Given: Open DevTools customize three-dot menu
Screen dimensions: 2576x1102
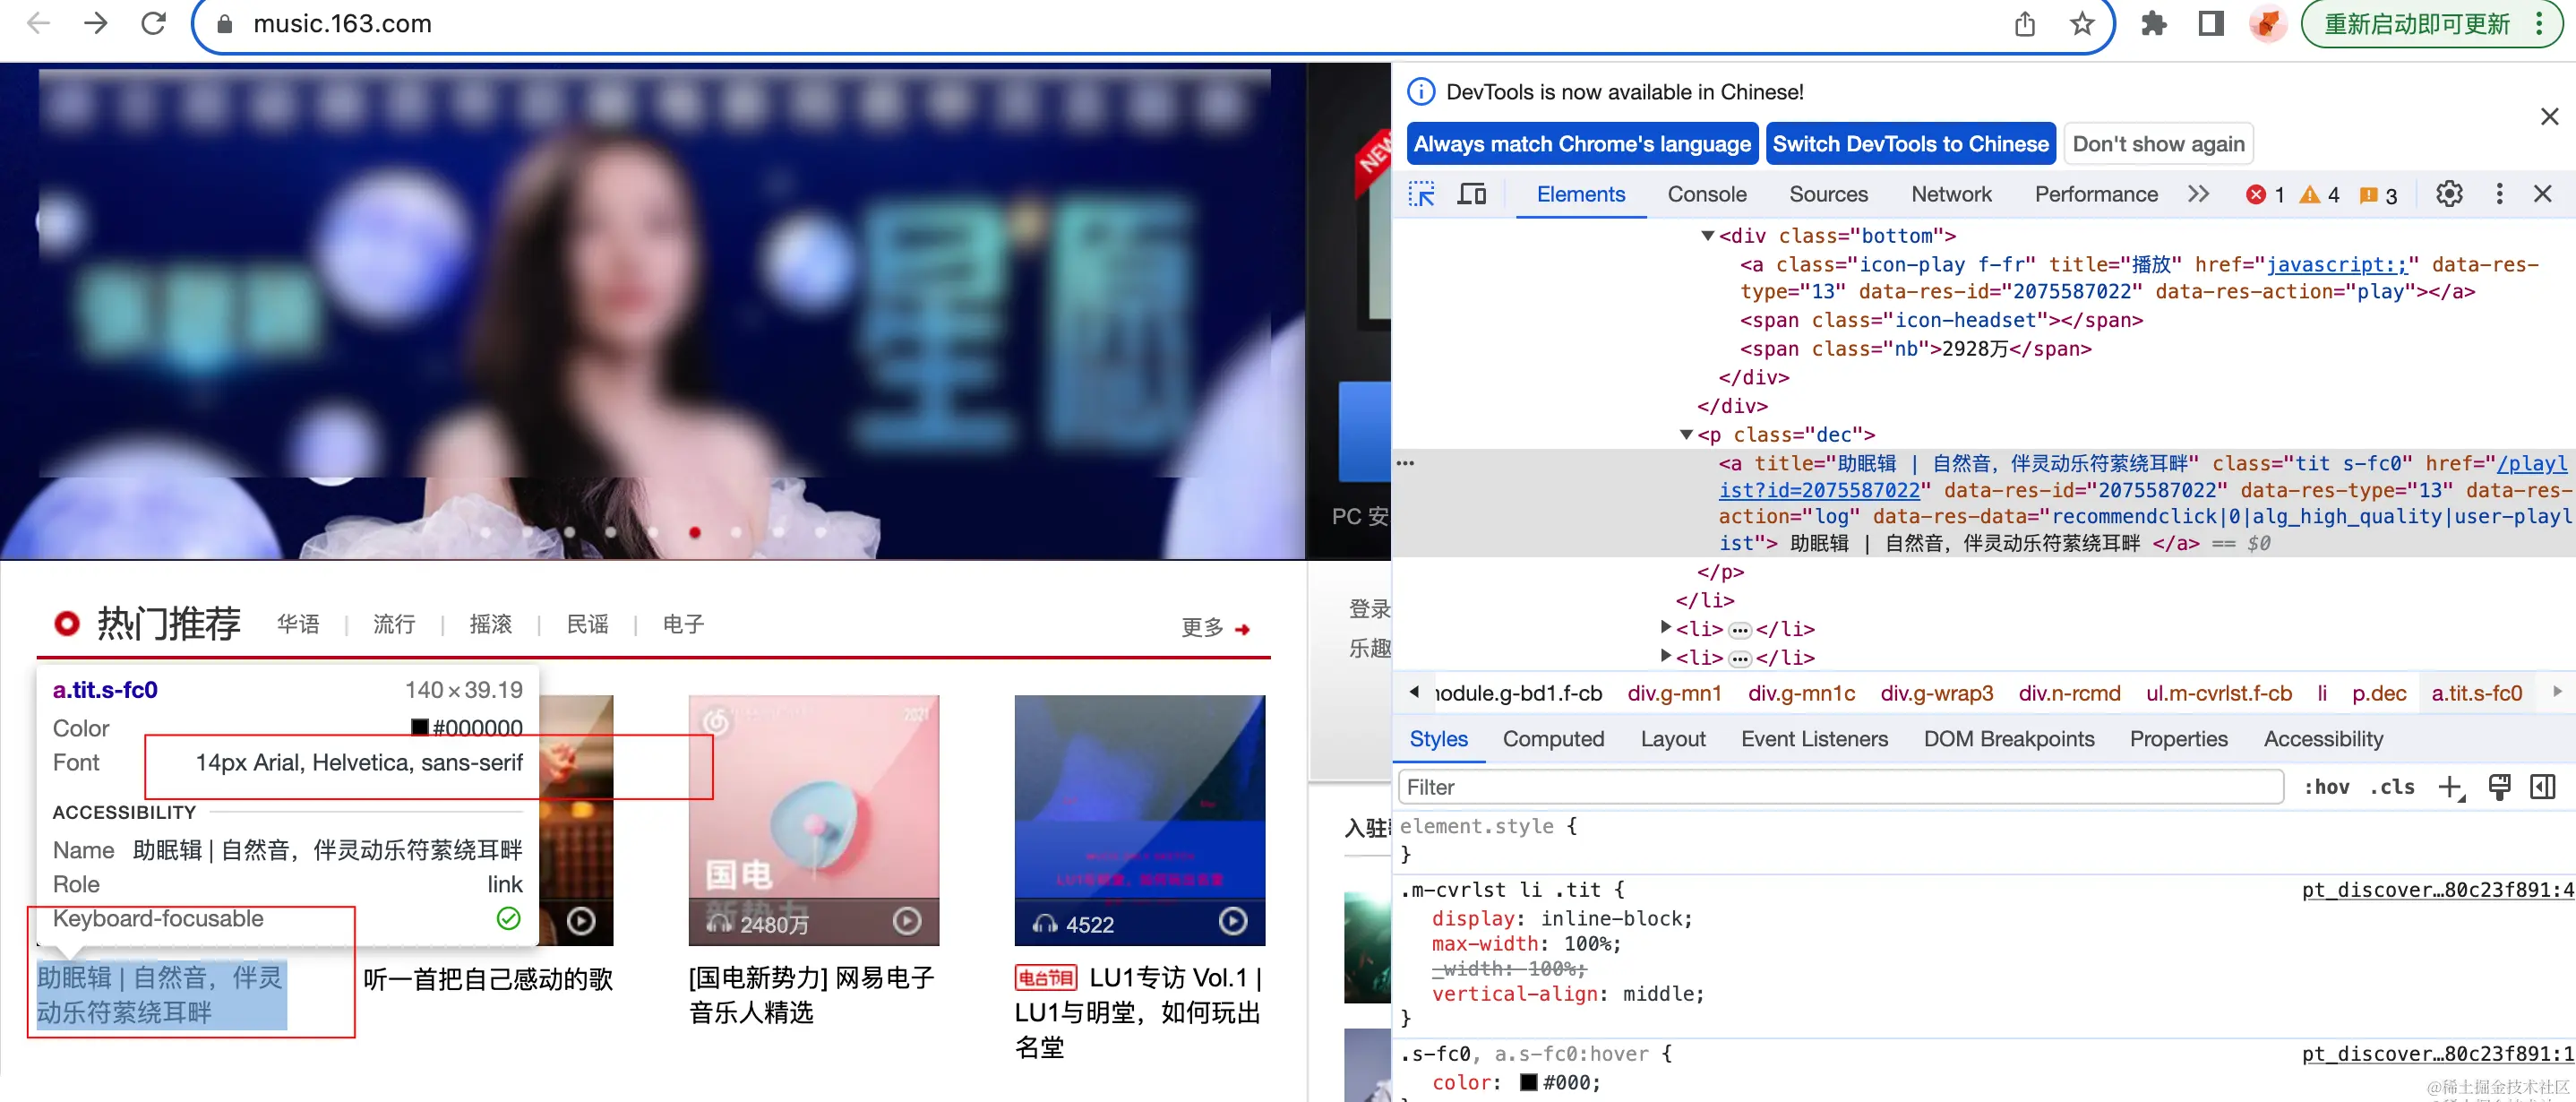Looking at the screenshot, I should pos(2499,194).
